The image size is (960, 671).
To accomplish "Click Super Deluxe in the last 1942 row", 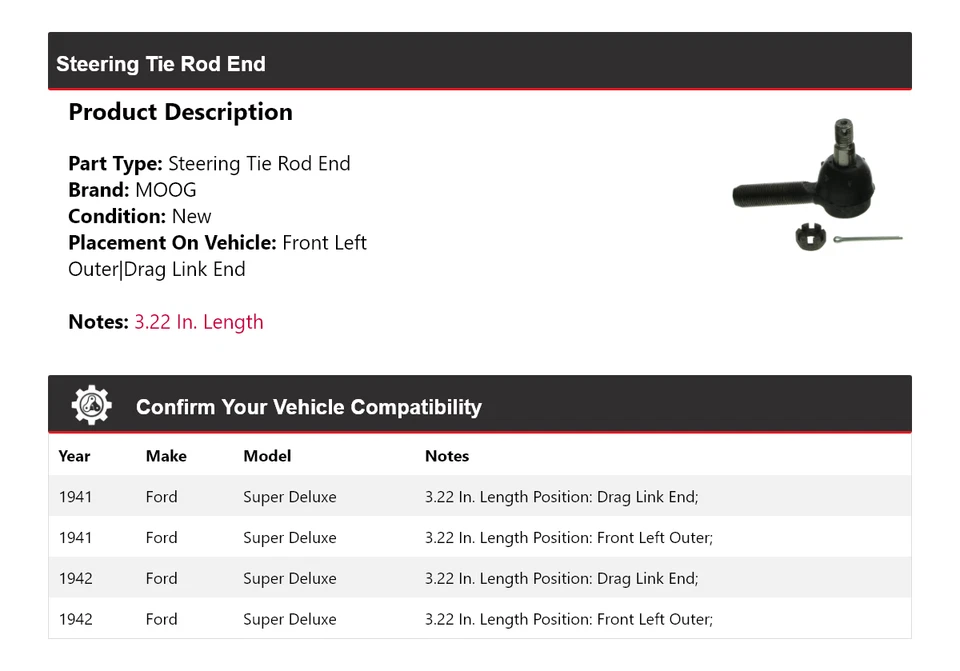I will click(289, 620).
